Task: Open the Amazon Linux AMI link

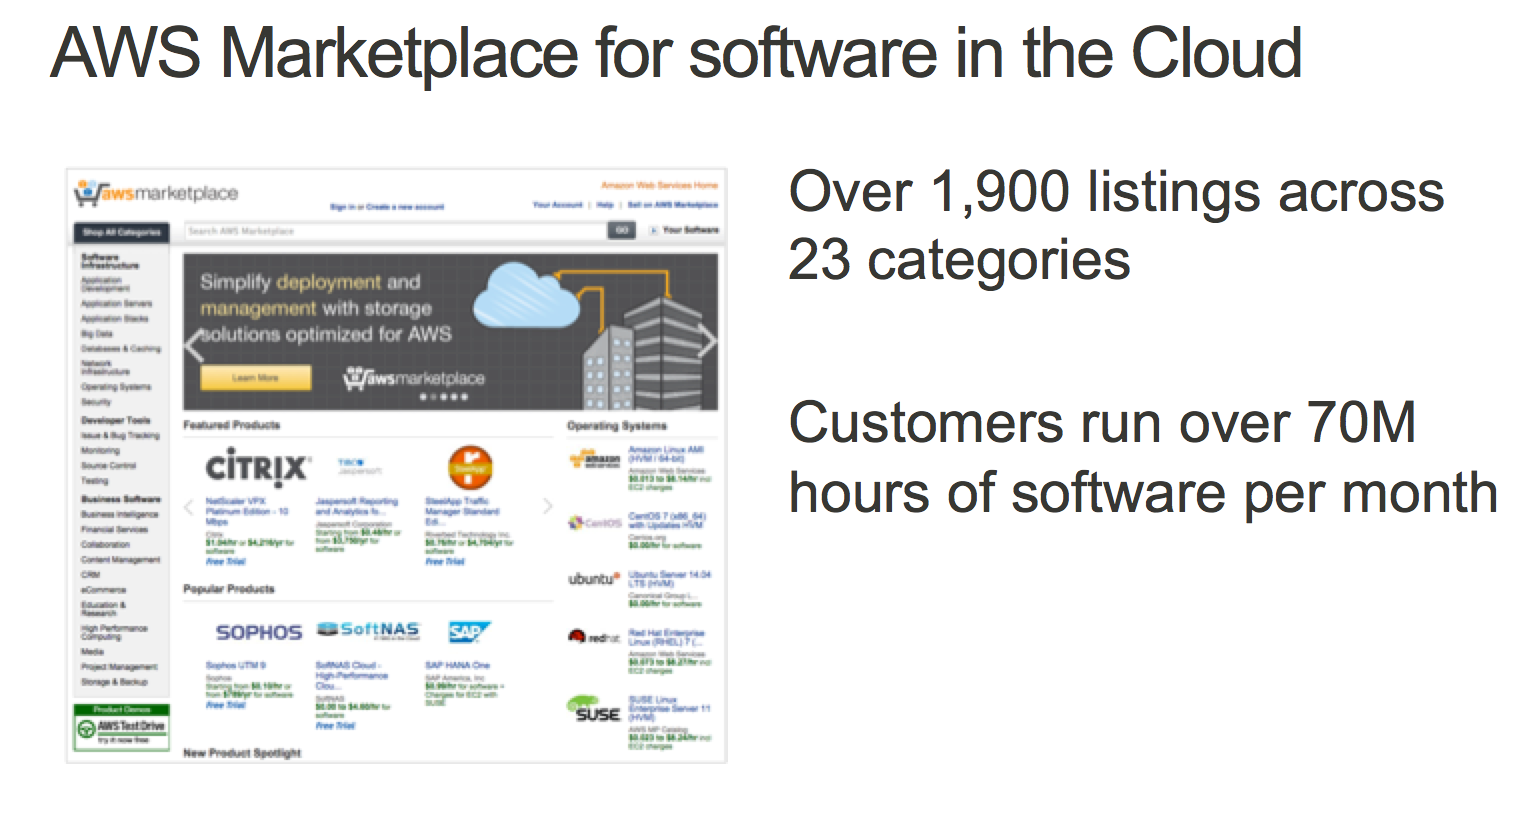Action: coord(666,453)
